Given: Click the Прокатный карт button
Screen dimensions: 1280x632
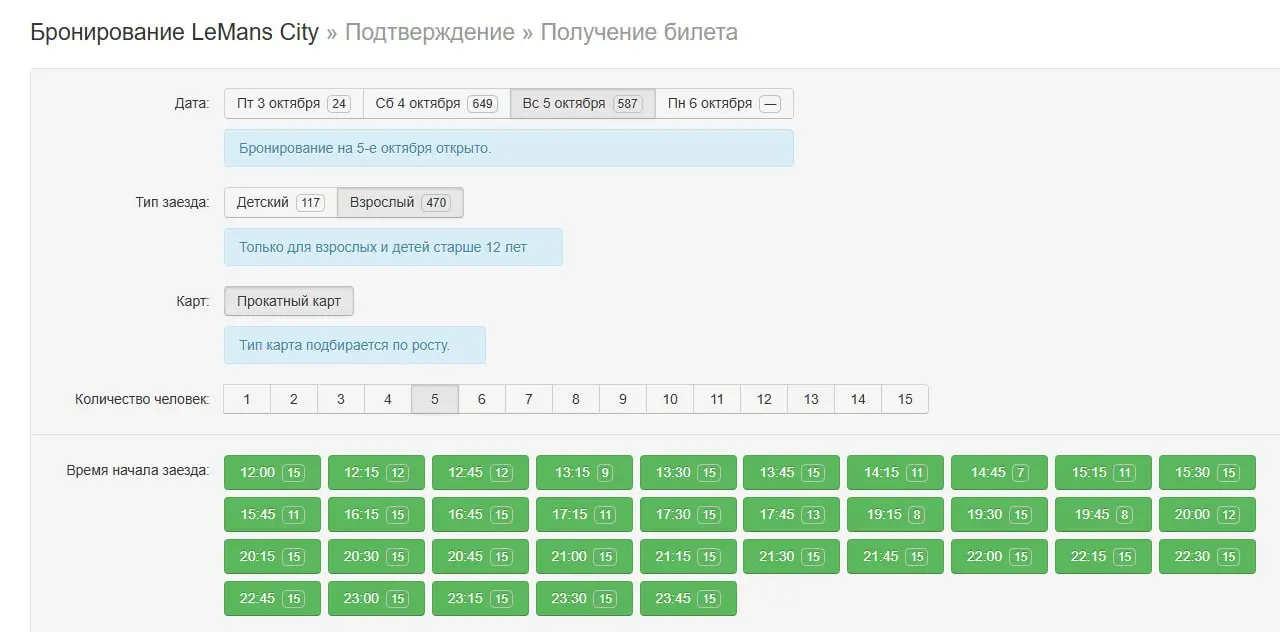Looking at the screenshot, I should [x=288, y=301].
